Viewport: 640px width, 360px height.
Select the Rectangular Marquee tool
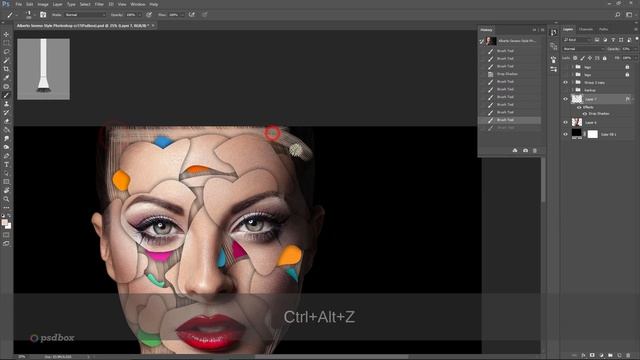[x=6, y=43]
